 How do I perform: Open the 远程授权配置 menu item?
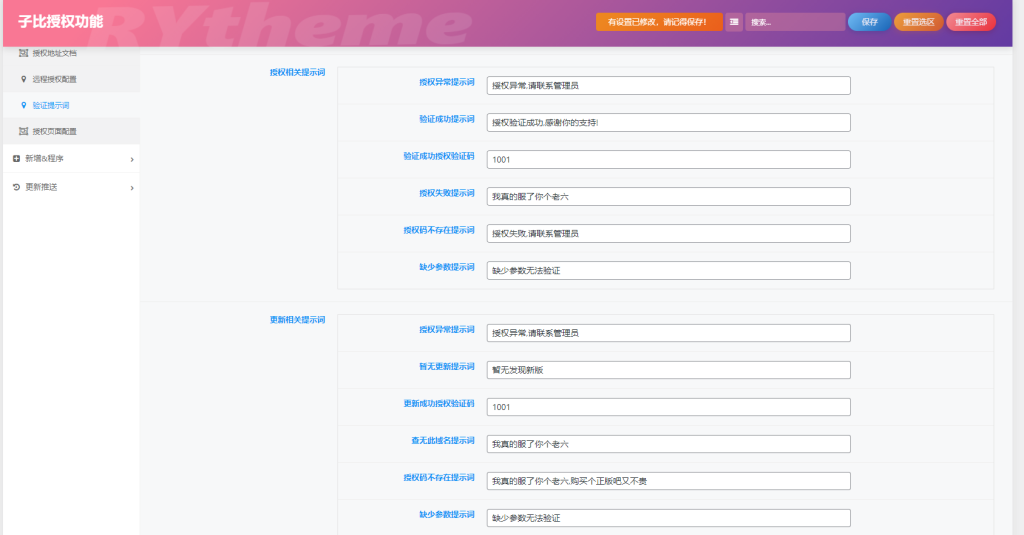tap(54, 79)
